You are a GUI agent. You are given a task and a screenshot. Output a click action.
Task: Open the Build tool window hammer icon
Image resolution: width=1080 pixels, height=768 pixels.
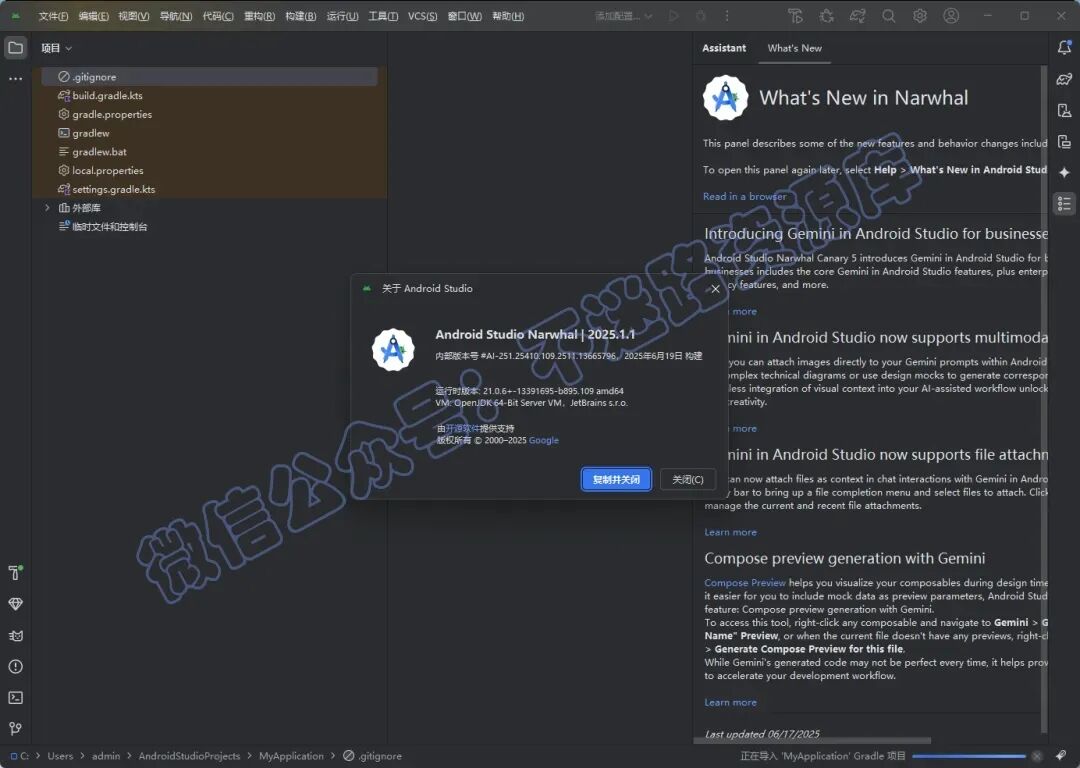(x=15, y=572)
